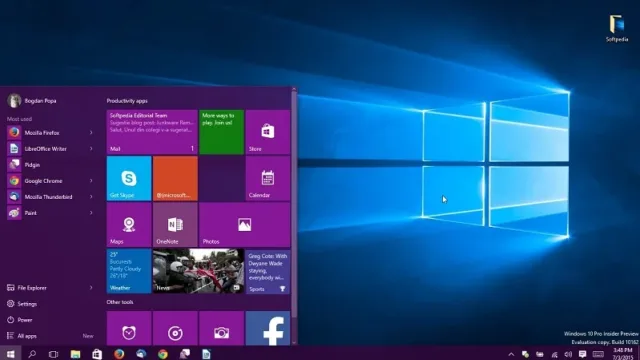
Task: Open Firefox on taskbar
Action: [x=119, y=354]
